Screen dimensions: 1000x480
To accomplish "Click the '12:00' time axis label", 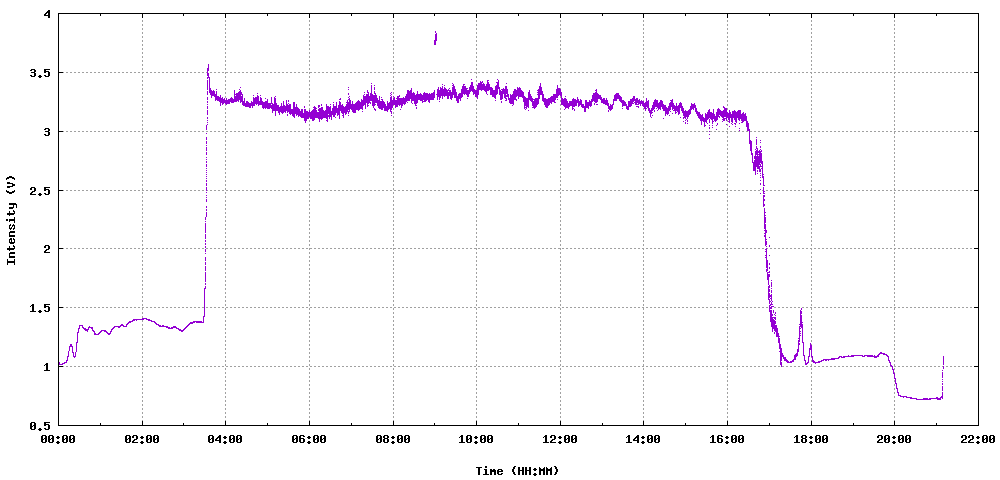I will pyautogui.click(x=560, y=439).
